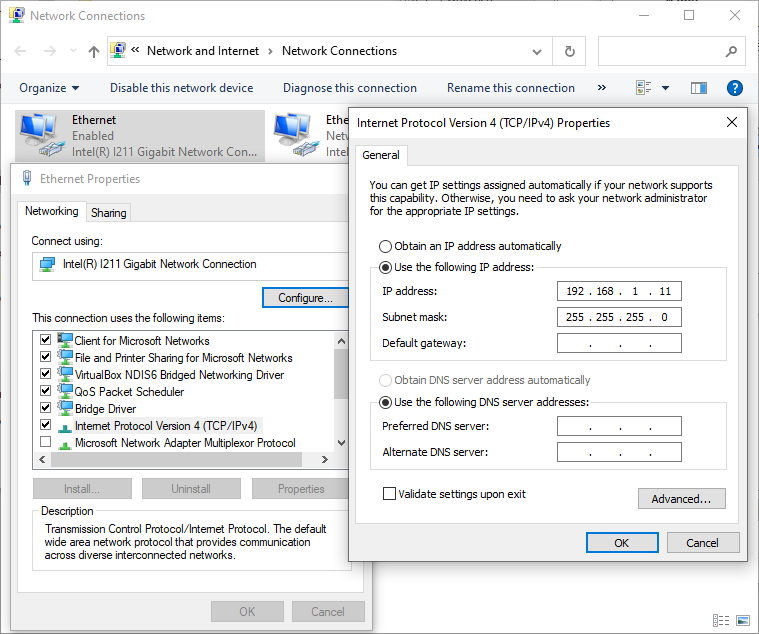Toggle File and Printer Sharing checkbox
This screenshot has height=634, width=759.
tap(46, 357)
